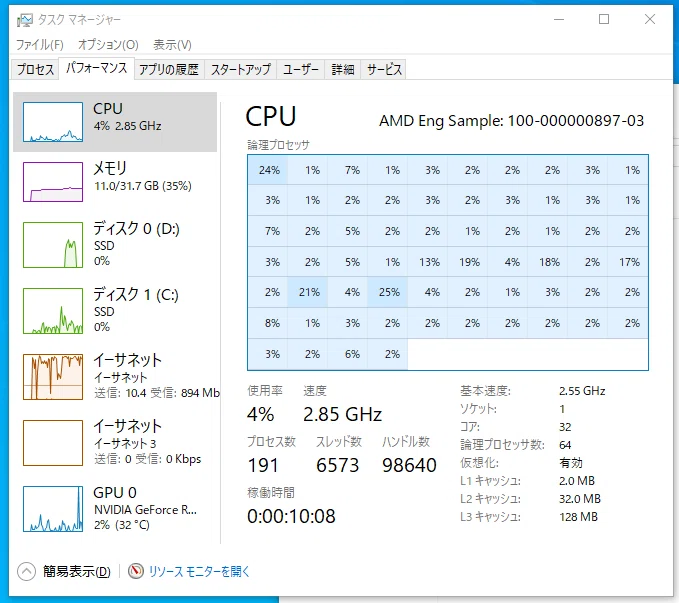Click the 24% logical processor cell

(267, 170)
